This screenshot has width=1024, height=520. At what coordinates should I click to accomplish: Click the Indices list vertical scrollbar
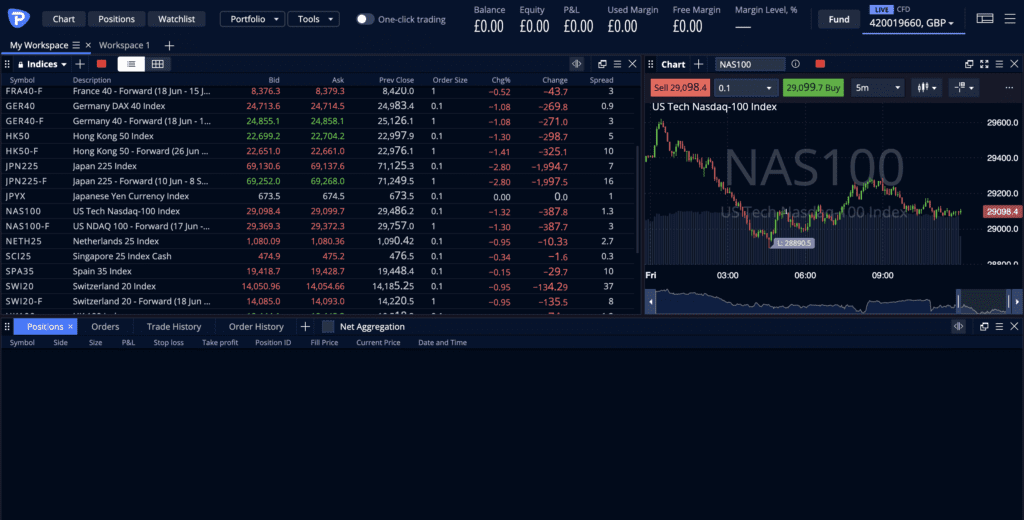point(637,198)
